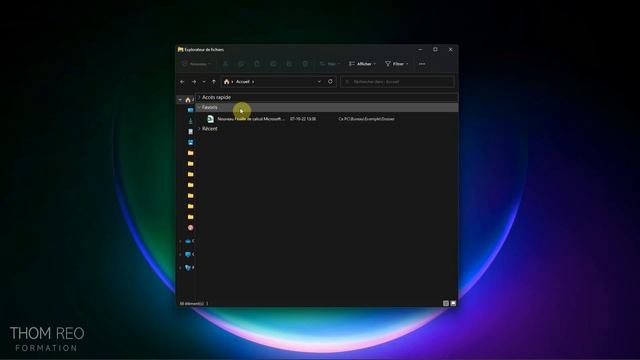Click the item count in the status bar
Screen dimensions: 640x360
click(191, 304)
